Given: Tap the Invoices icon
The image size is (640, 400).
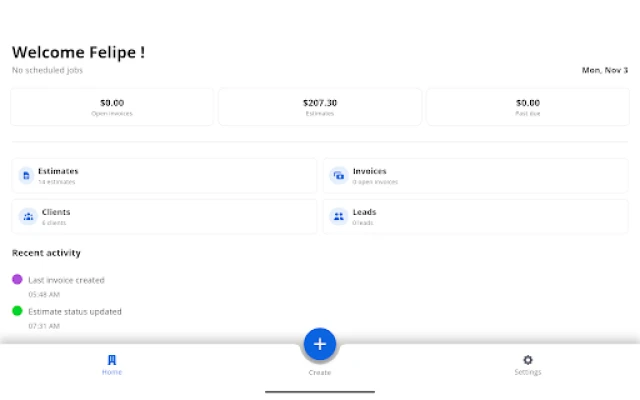Looking at the screenshot, I should pyautogui.click(x=339, y=176).
